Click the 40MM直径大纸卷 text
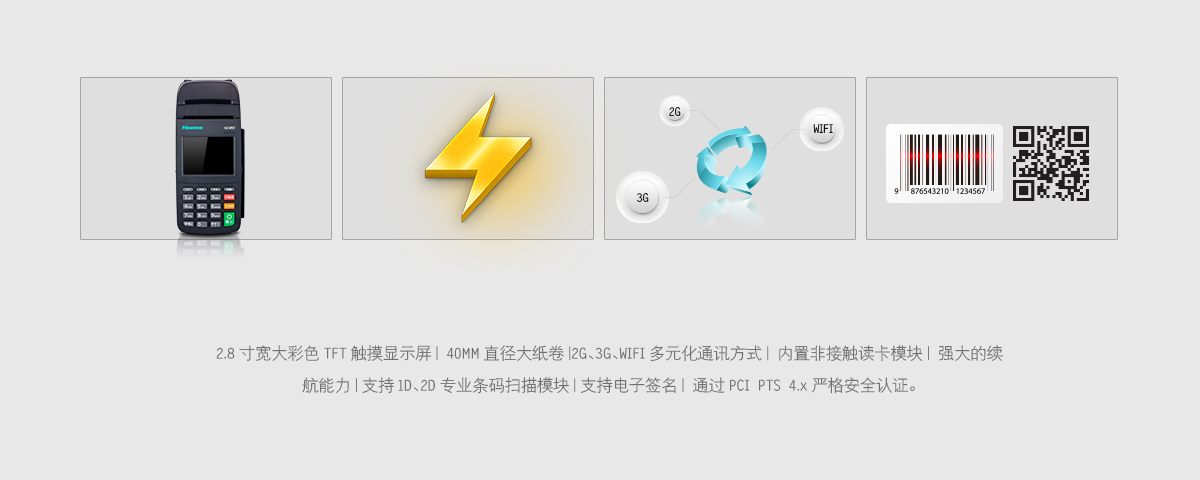This screenshot has width=1200, height=480. point(505,353)
